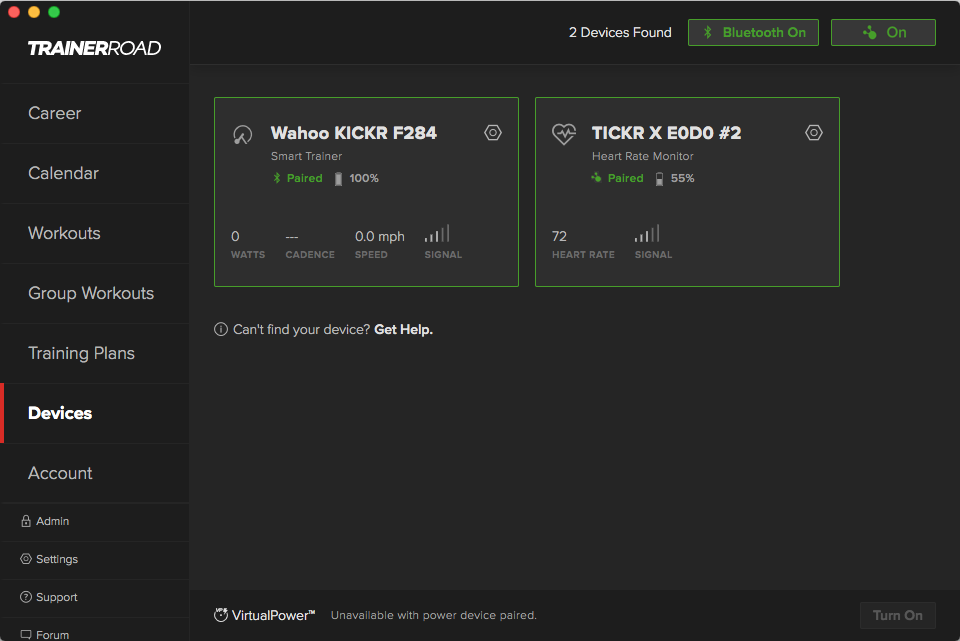Click the battery icon showing 55%

coord(659,179)
